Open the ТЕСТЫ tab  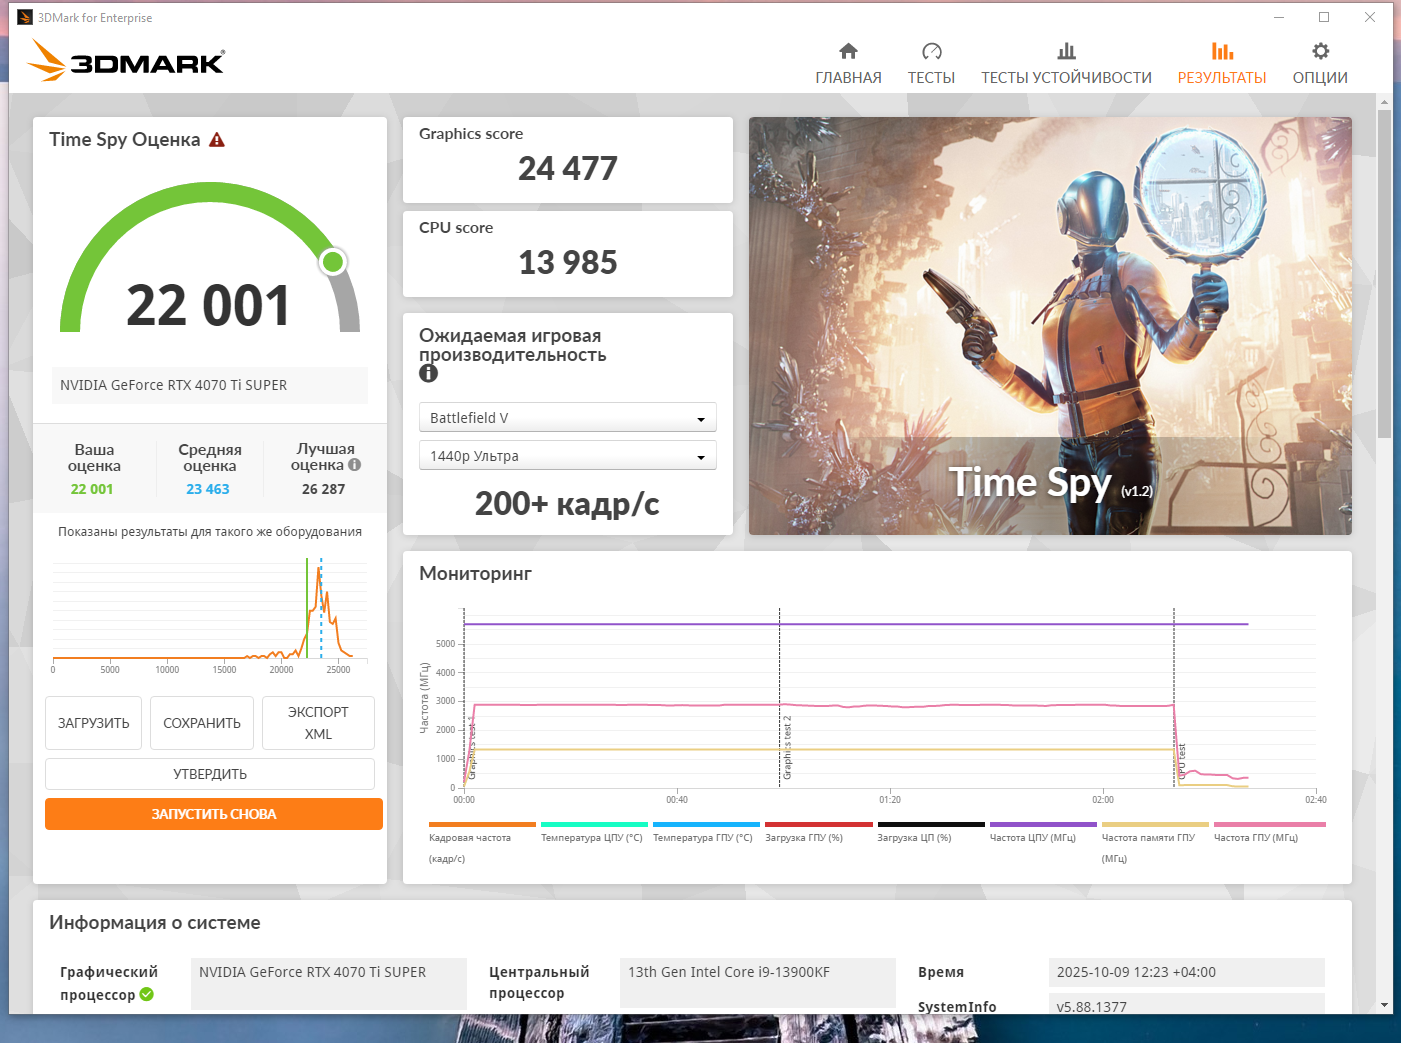pos(931,64)
